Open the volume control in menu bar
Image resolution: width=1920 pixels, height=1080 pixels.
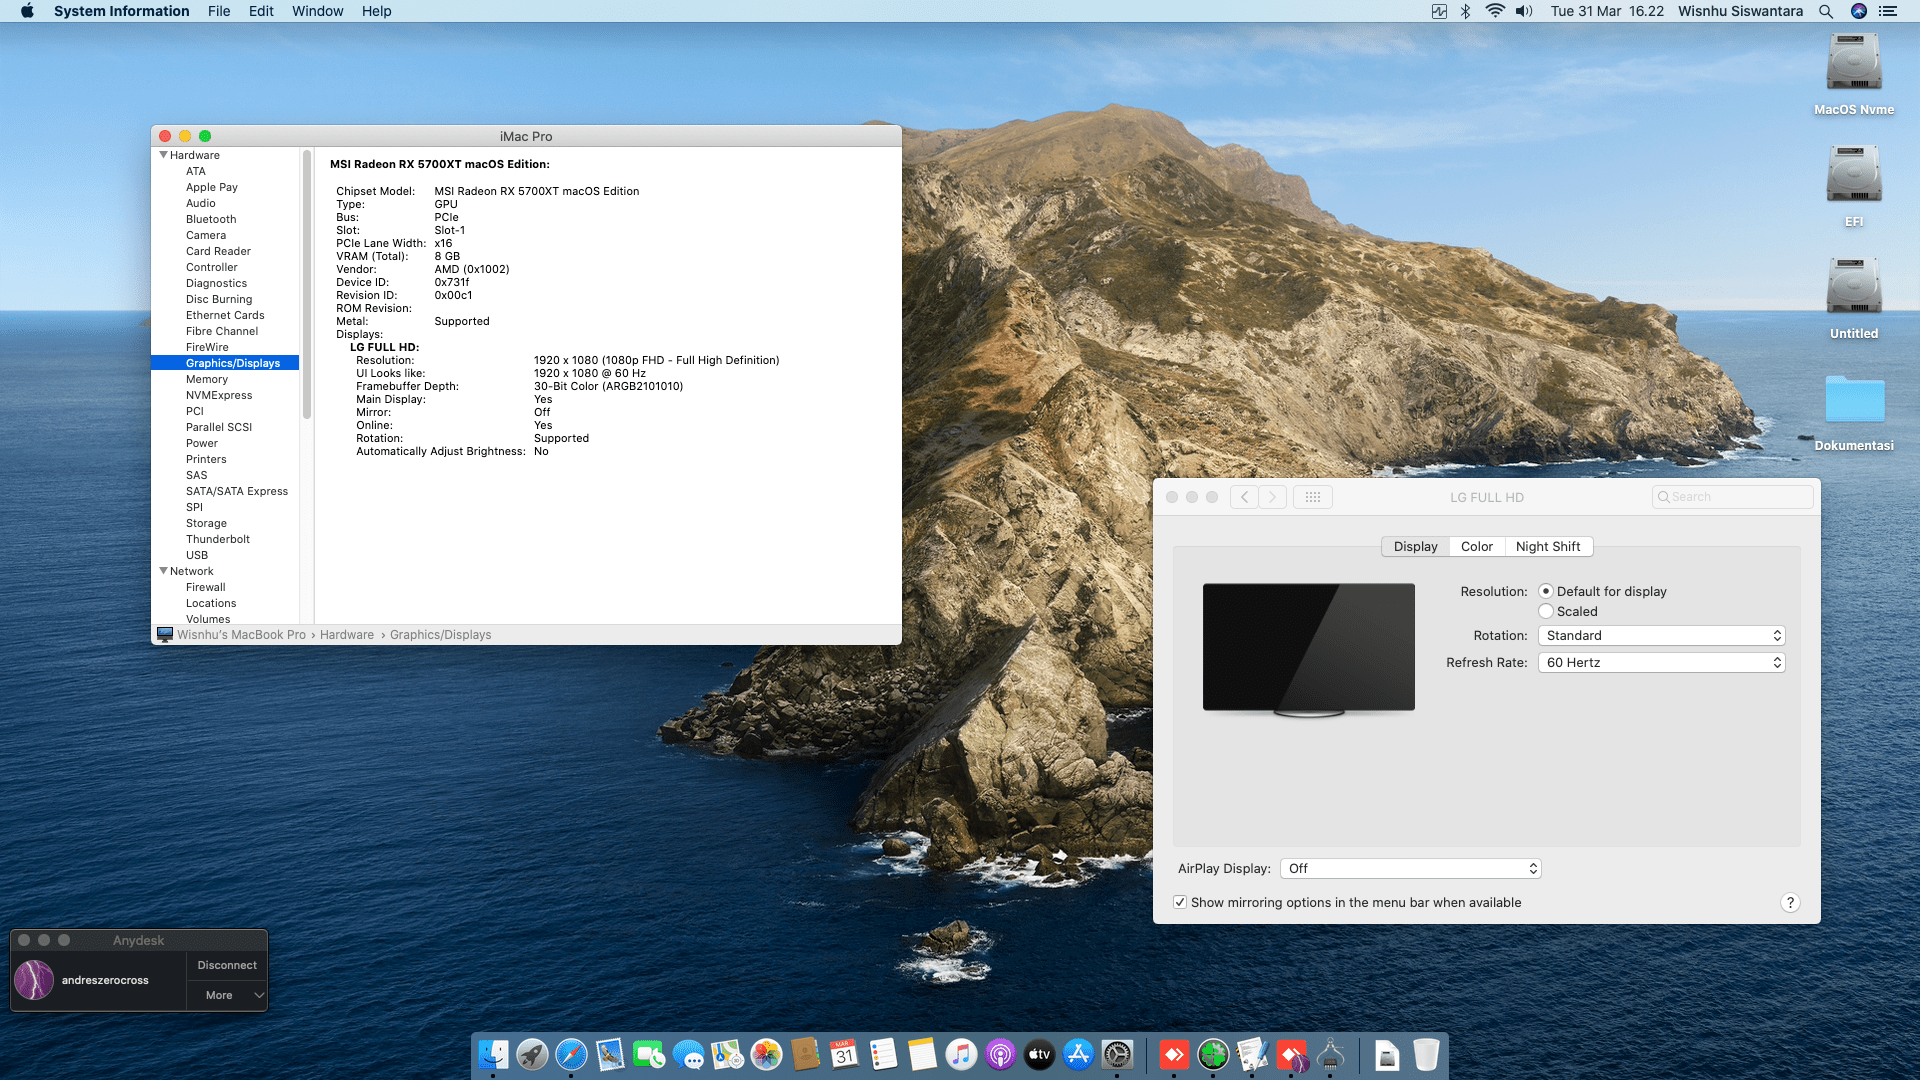pos(1524,11)
